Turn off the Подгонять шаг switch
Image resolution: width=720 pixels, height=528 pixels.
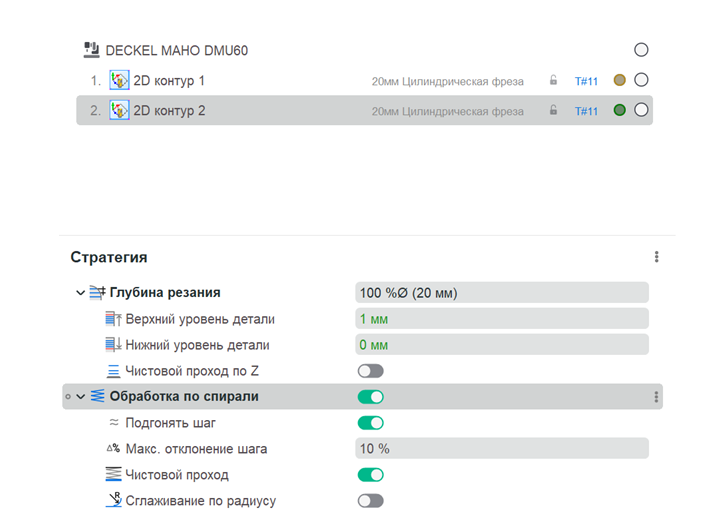[371, 423]
